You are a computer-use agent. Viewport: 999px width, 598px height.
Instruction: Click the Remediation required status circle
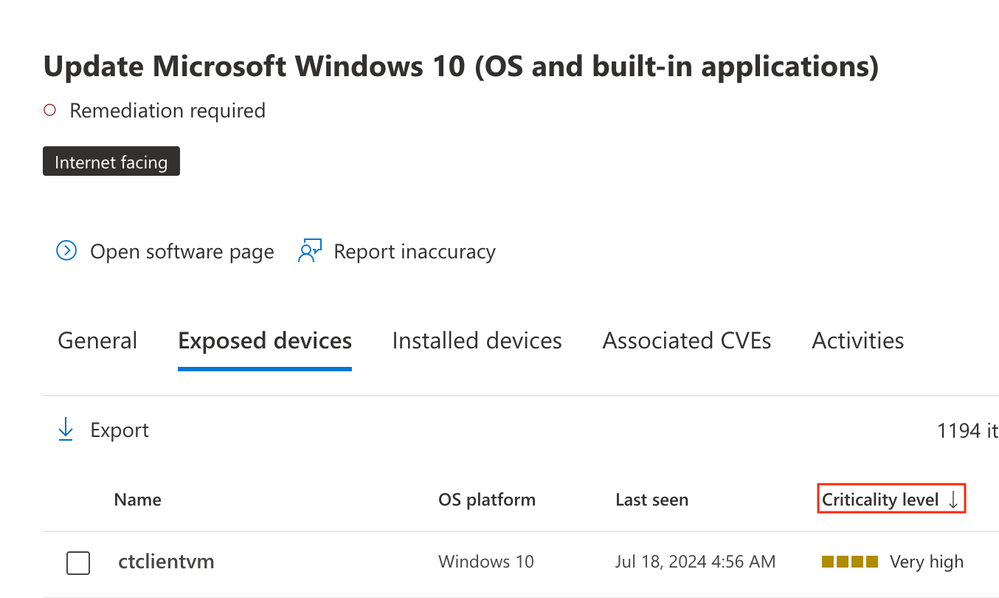(50, 110)
